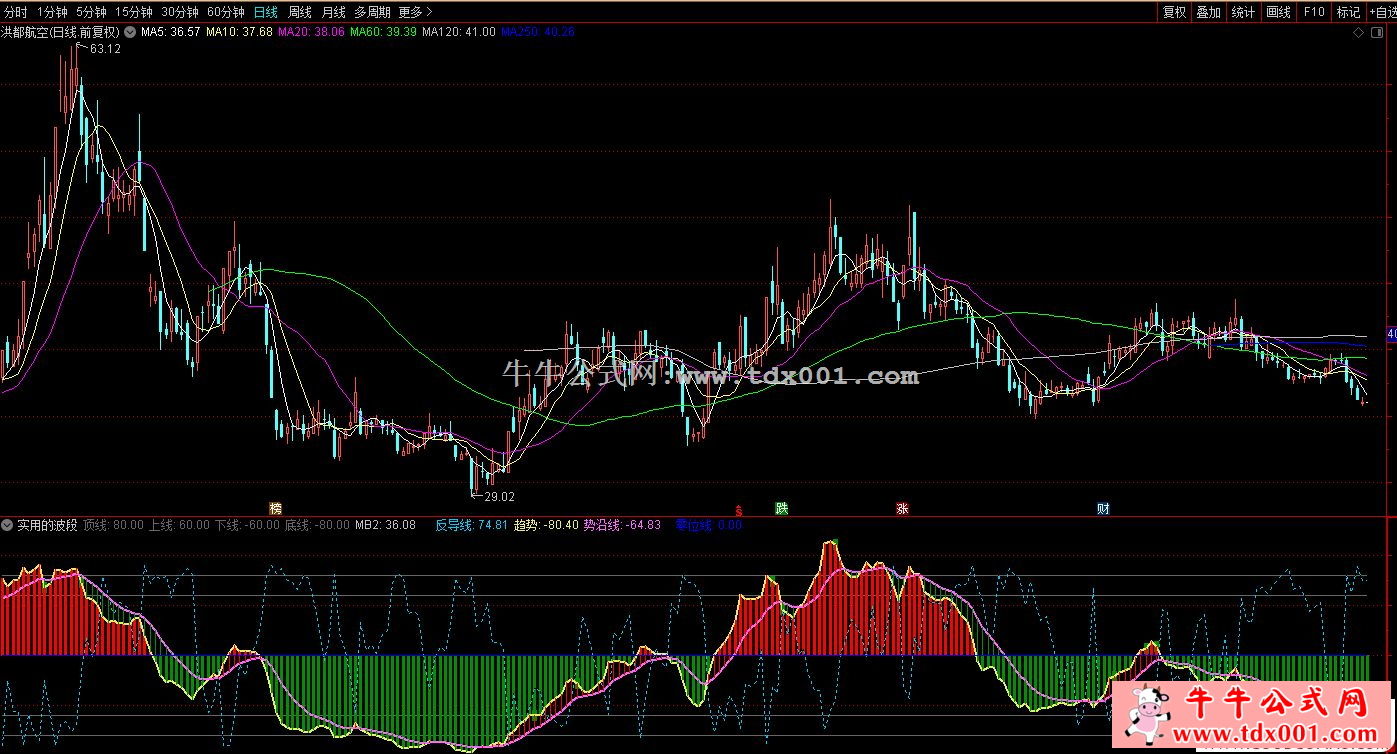This screenshot has width=1397, height=754.
Task: Open the main chart indicator dropdown icon
Action: 130,32
